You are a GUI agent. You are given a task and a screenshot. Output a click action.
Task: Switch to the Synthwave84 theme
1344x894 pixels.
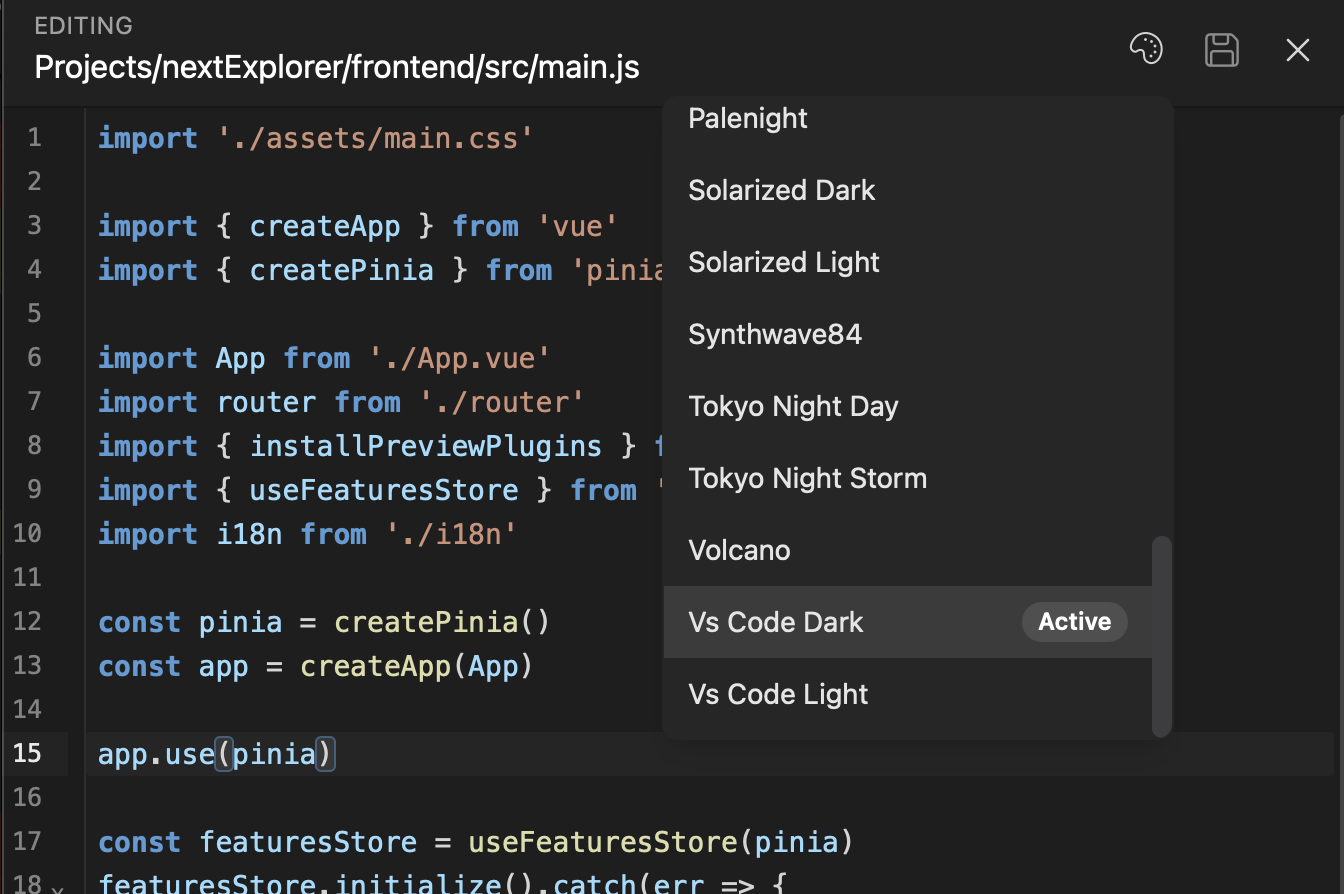coord(908,334)
